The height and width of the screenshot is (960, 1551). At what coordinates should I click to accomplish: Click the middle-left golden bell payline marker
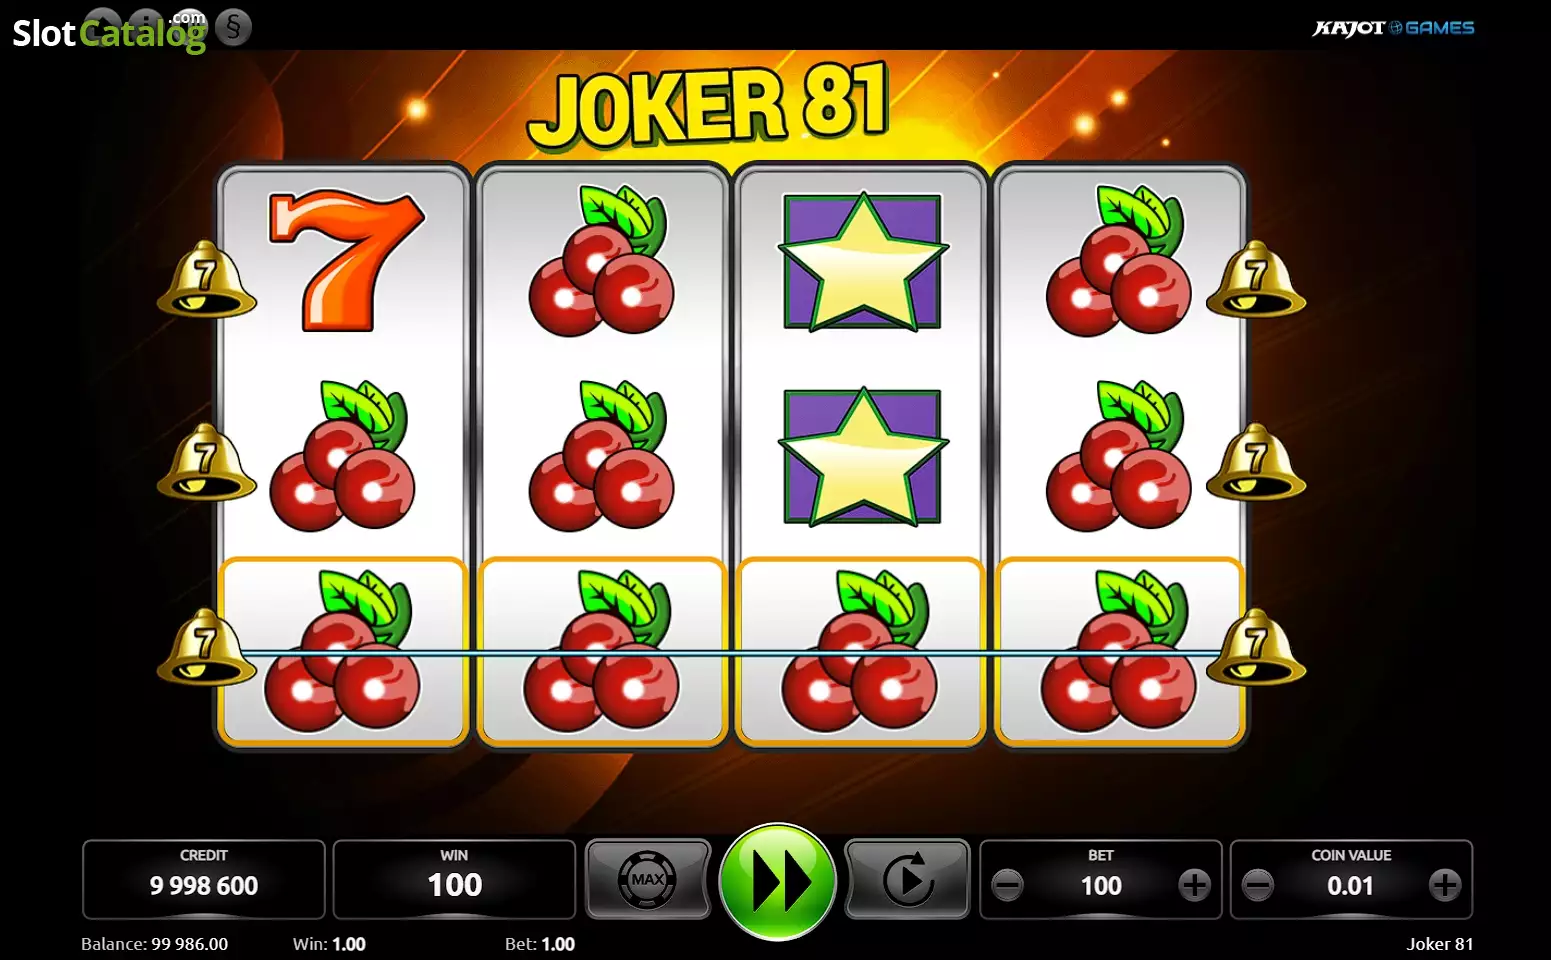coord(206,462)
